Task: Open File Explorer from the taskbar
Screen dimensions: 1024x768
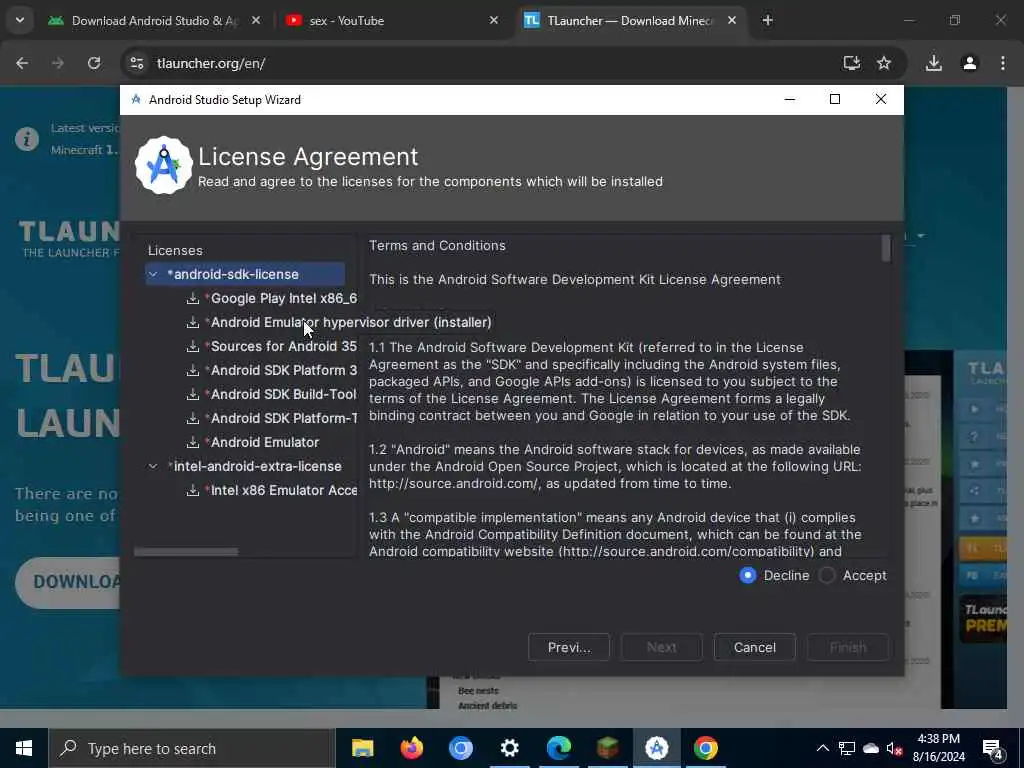Action: [x=362, y=748]
